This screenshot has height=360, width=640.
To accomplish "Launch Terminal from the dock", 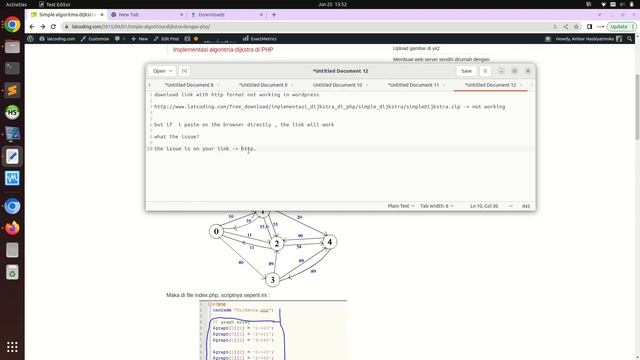I will (12, 68).
